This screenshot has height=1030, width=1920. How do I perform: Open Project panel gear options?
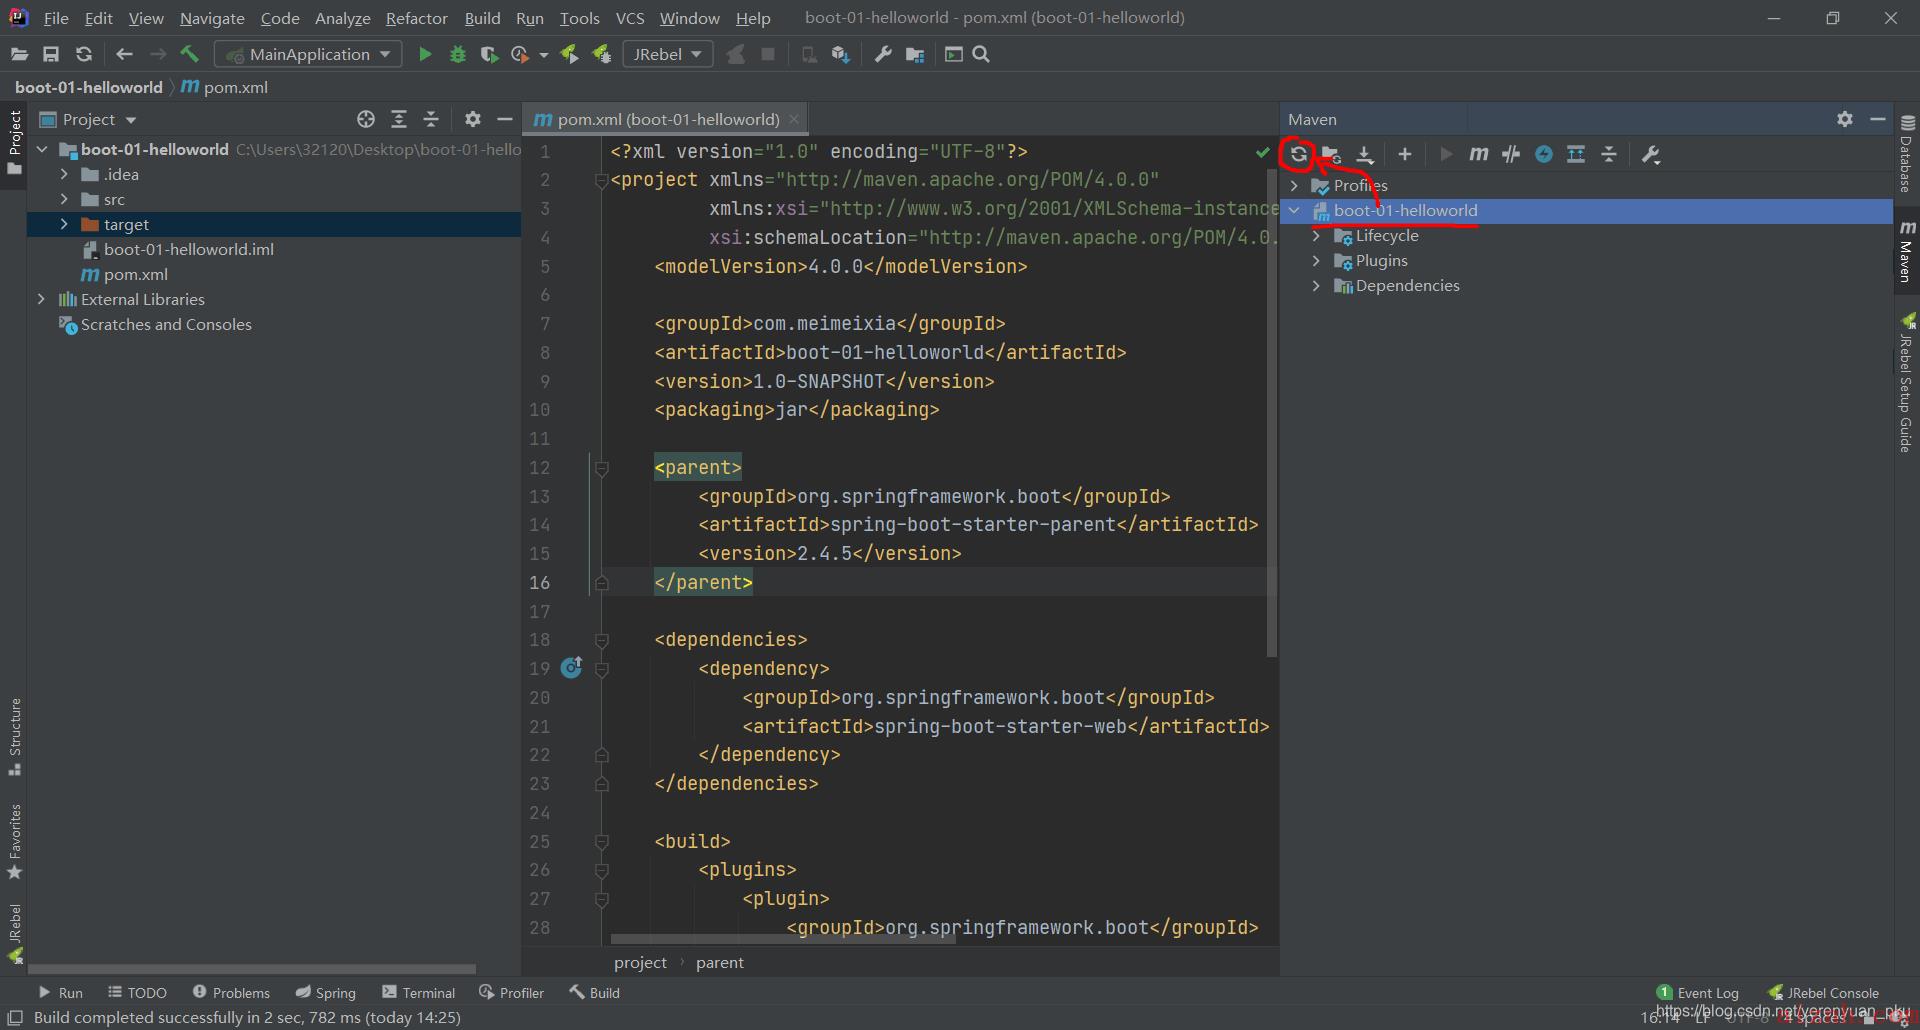pyautogui.click(x=473, y=119)
